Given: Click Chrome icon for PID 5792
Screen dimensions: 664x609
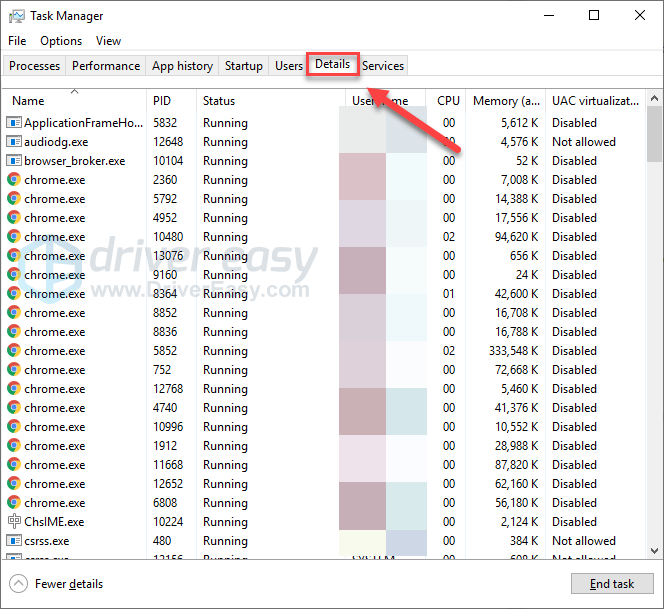Looking at the screenshot, I should click(x=14, y=199).
